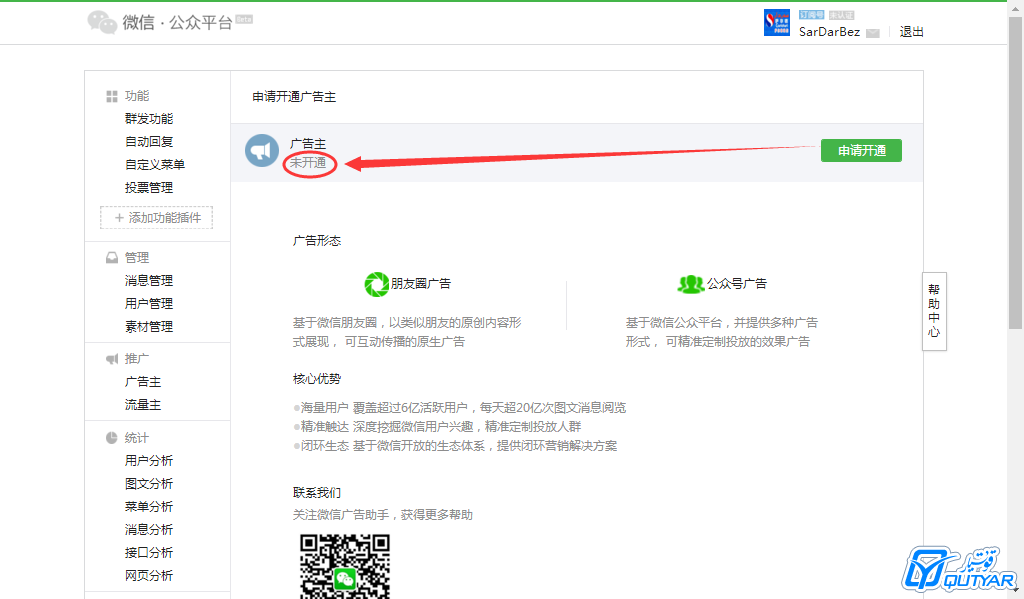Open 自定义菜单 in sidebar
Image resolution: width=1024 pixels, height=599 pixels.
click(x=155, y=165)
